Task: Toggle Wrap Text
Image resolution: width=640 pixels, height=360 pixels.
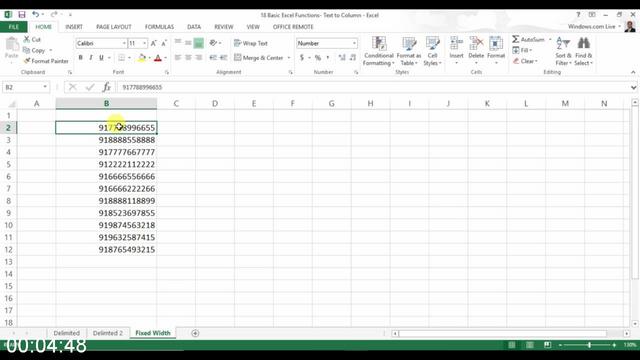Action: click(x=251, y=43)
